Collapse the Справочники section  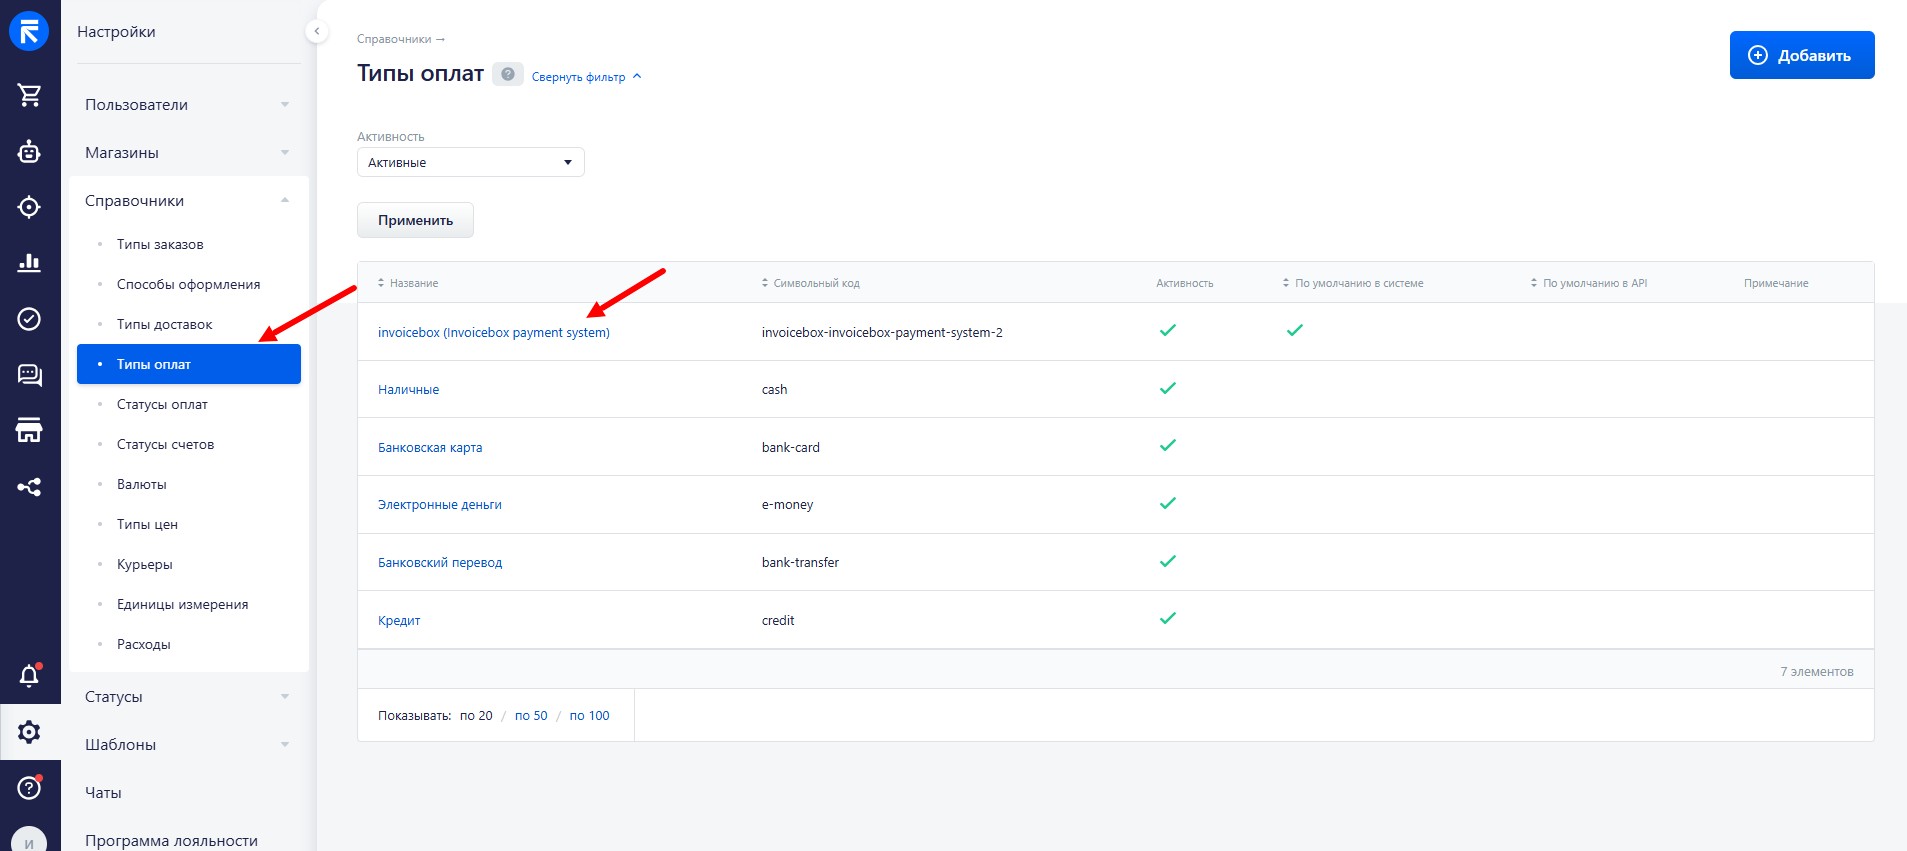point(188,200)
